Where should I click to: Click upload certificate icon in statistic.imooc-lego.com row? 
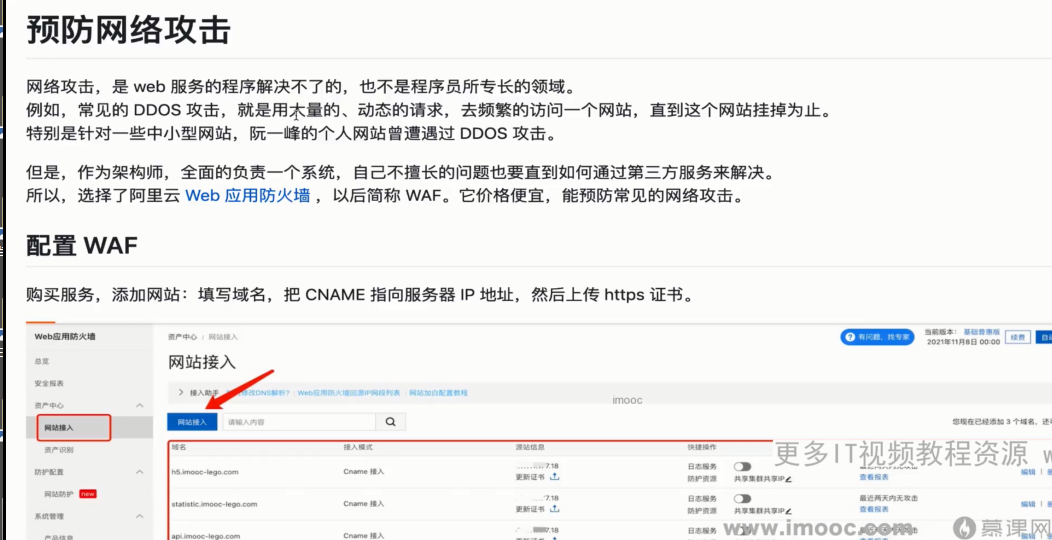554,509
